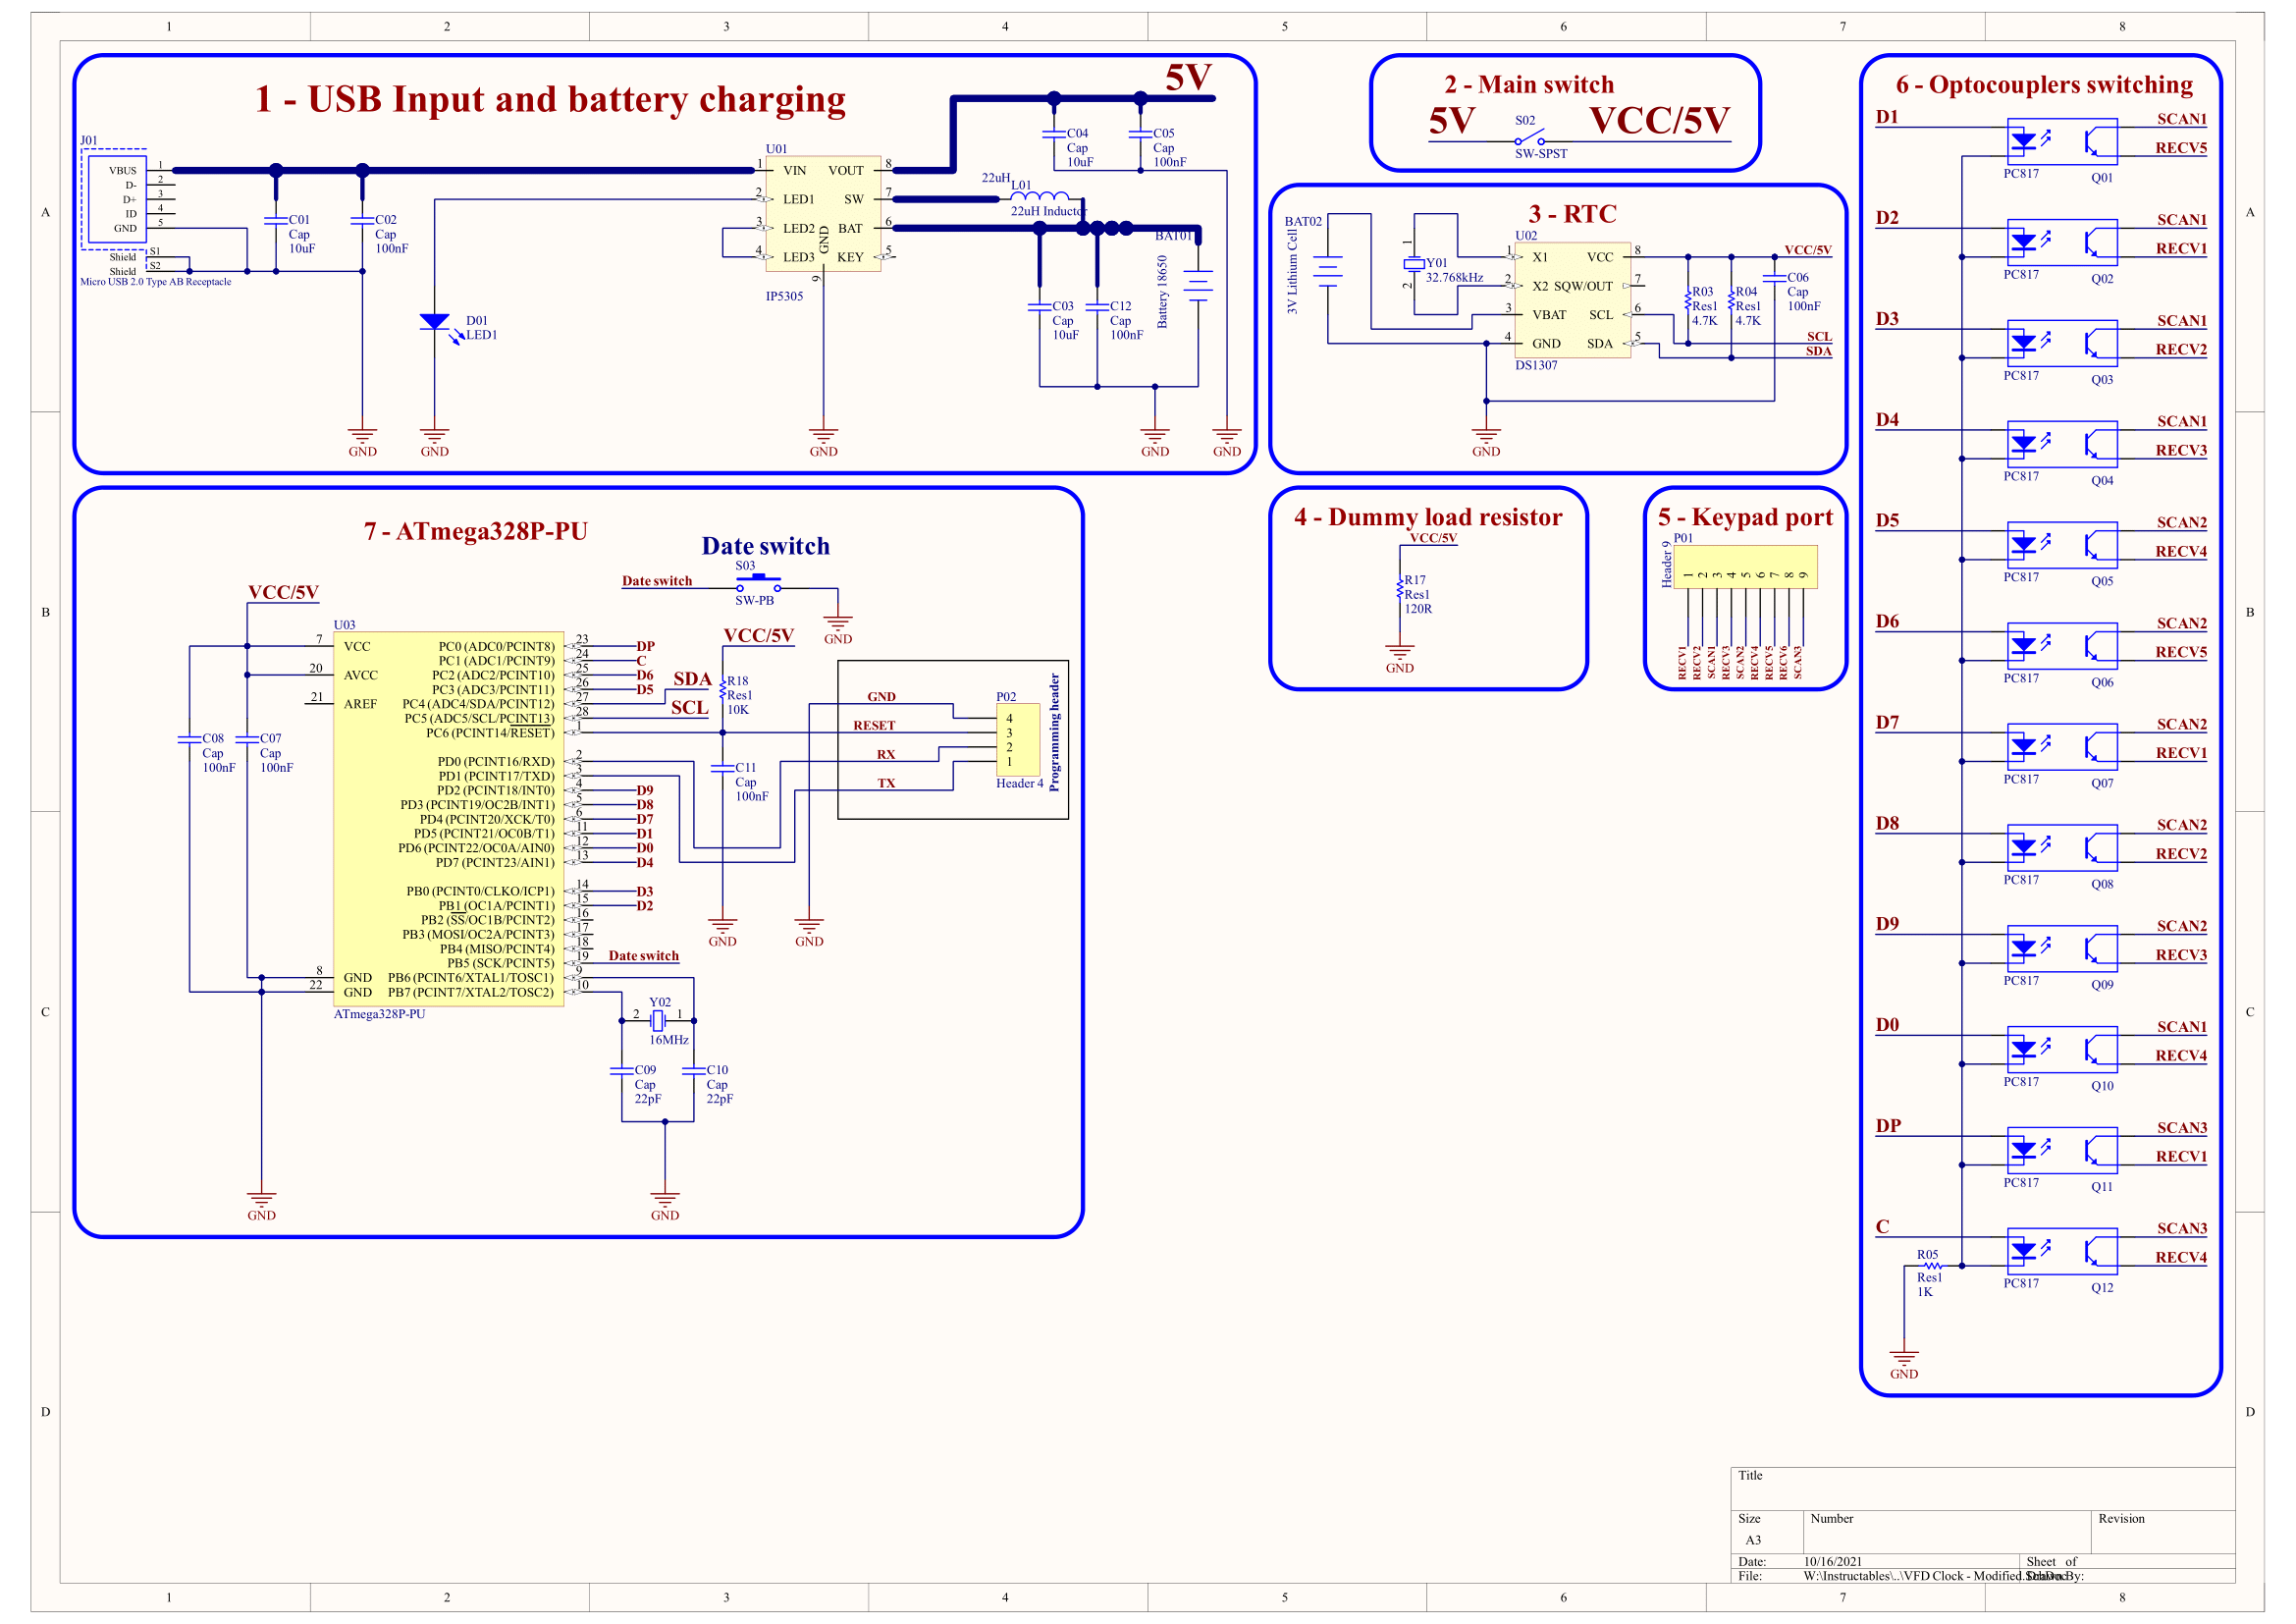
Task: Click the 3V lithium cell BAT02
Action: click(x=1328, y=271)
